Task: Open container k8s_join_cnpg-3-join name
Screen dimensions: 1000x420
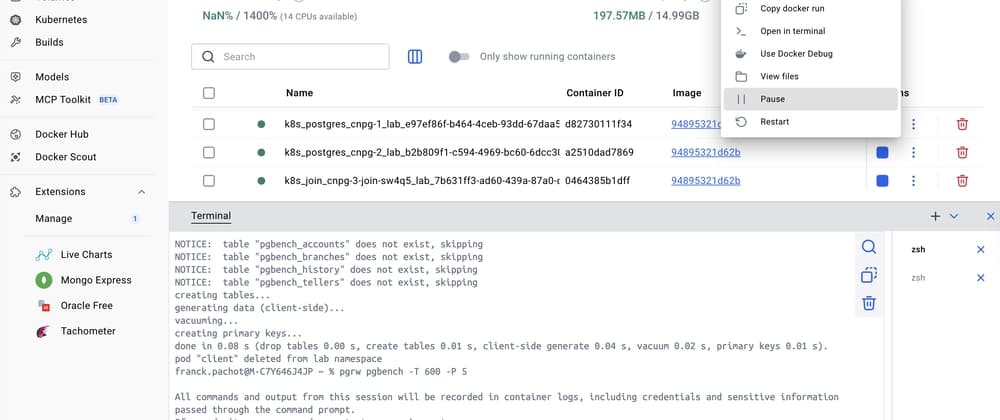Action: point(422,181)
